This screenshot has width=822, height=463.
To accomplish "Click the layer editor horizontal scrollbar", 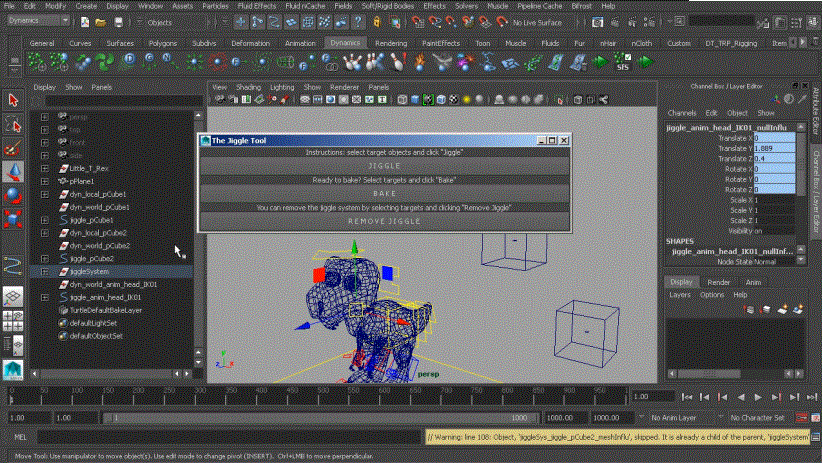I will tap(709, 374).
